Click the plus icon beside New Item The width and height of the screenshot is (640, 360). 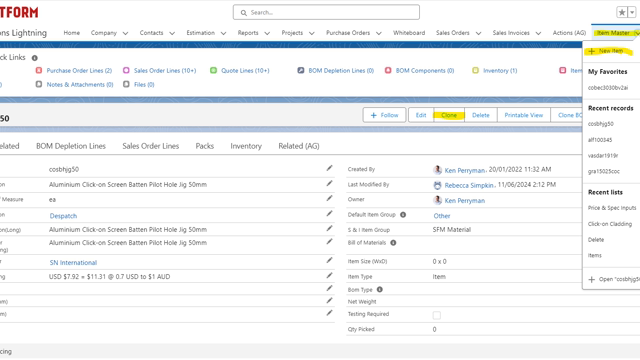[592, 51]
